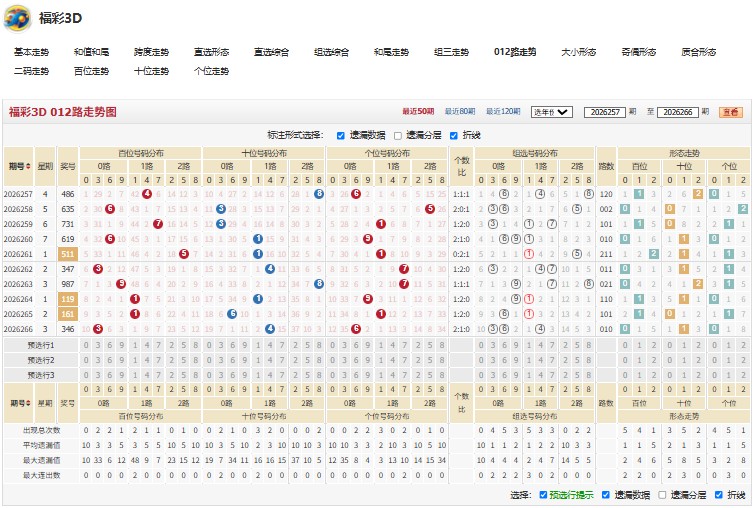754x508 pixels.
Task: Switch to 和尾走势 tab
Action: 391,52
